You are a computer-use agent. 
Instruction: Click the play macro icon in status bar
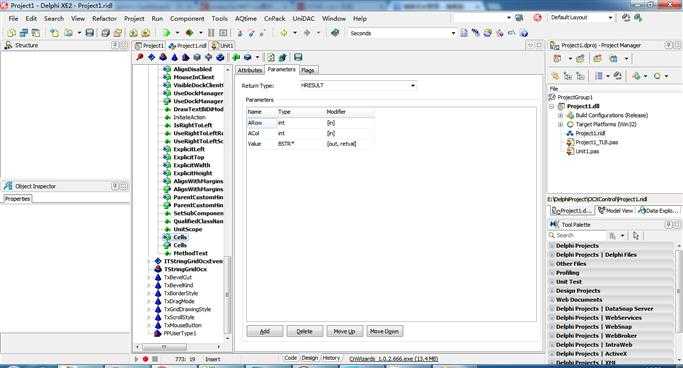[x=136, y=359]
